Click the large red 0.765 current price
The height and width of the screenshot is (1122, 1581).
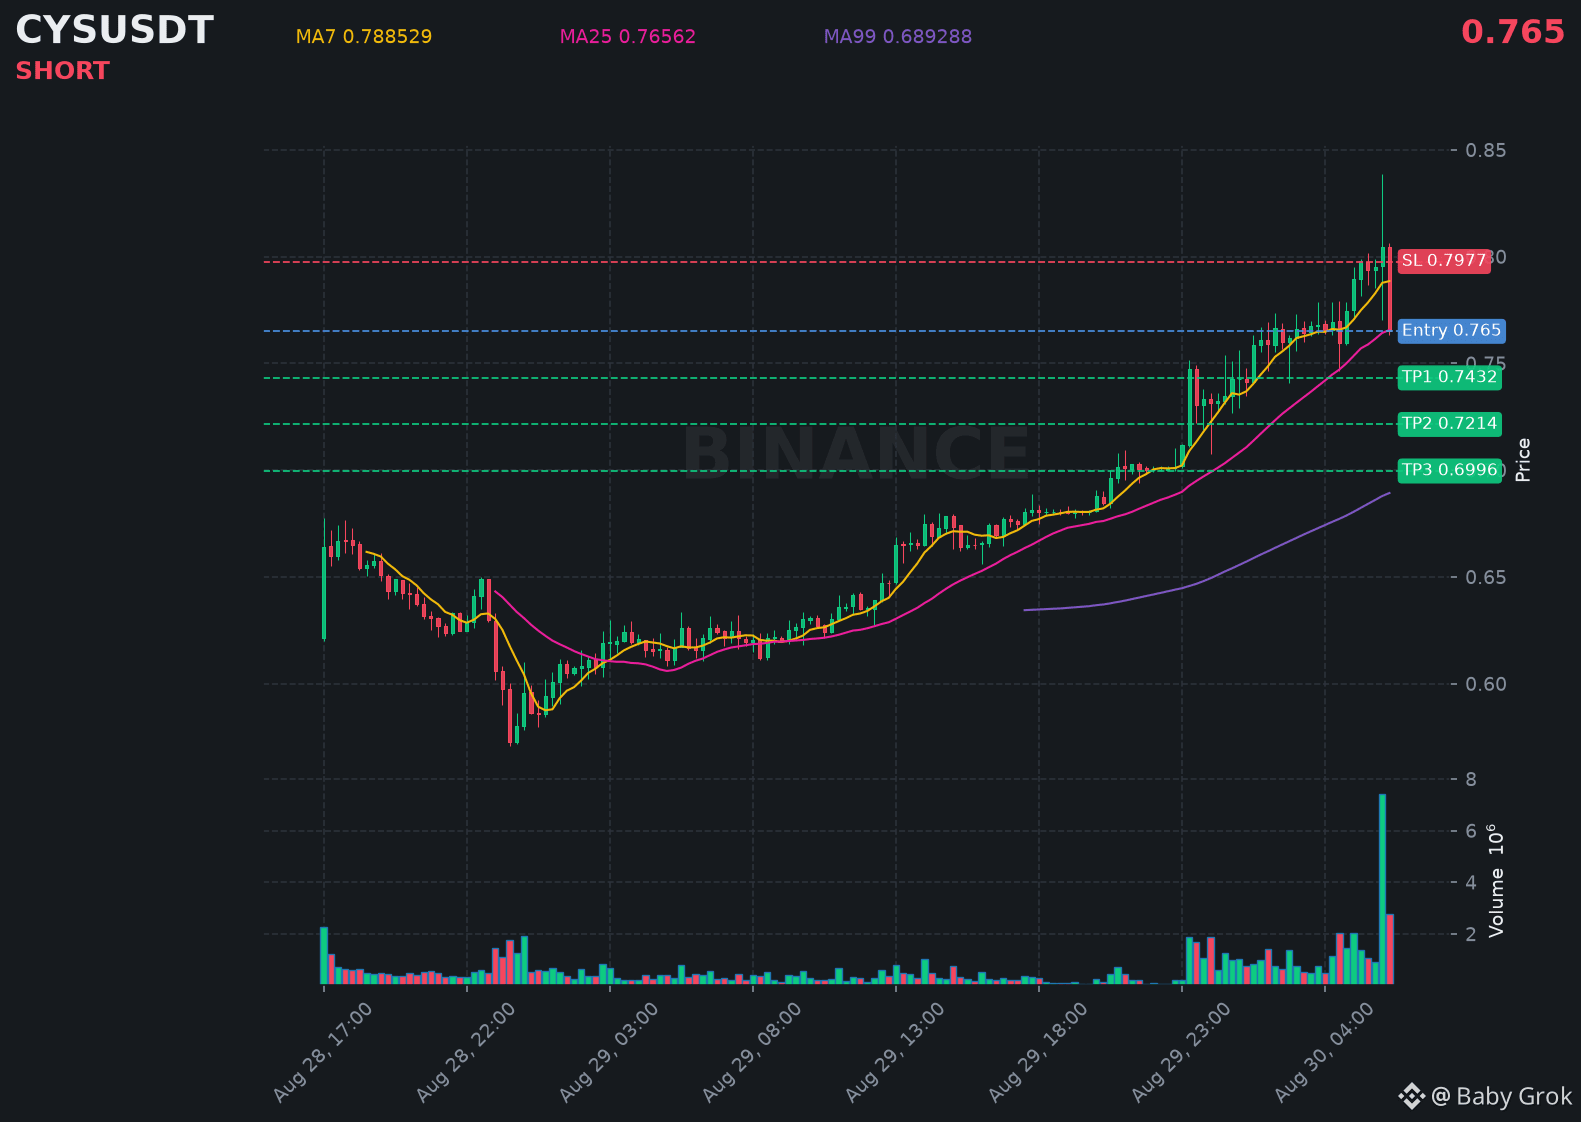pos(1513,32)
